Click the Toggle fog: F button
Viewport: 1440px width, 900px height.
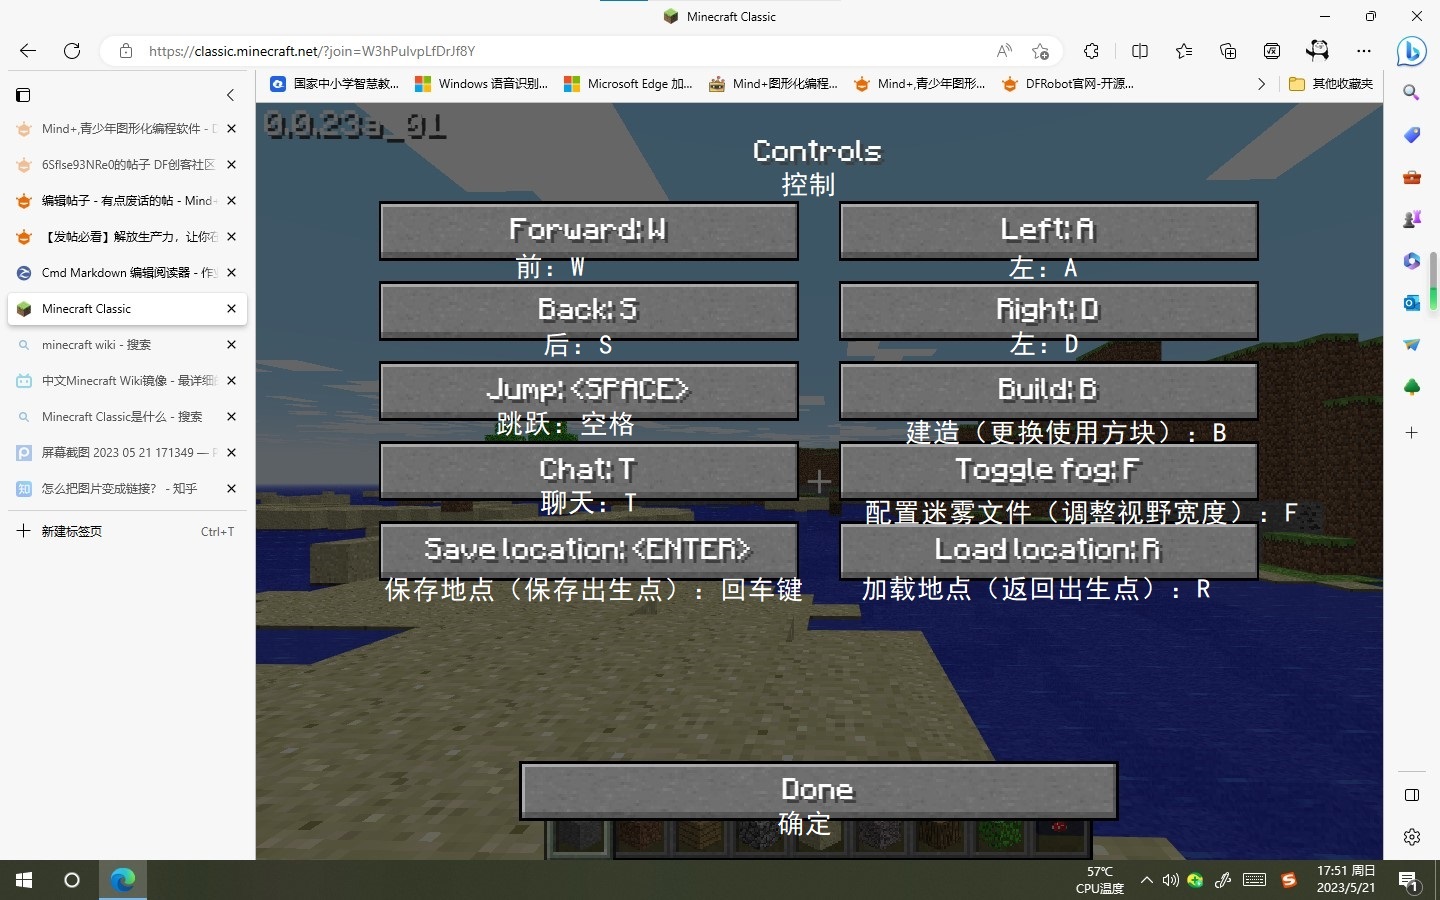(x=1048, y=470)
